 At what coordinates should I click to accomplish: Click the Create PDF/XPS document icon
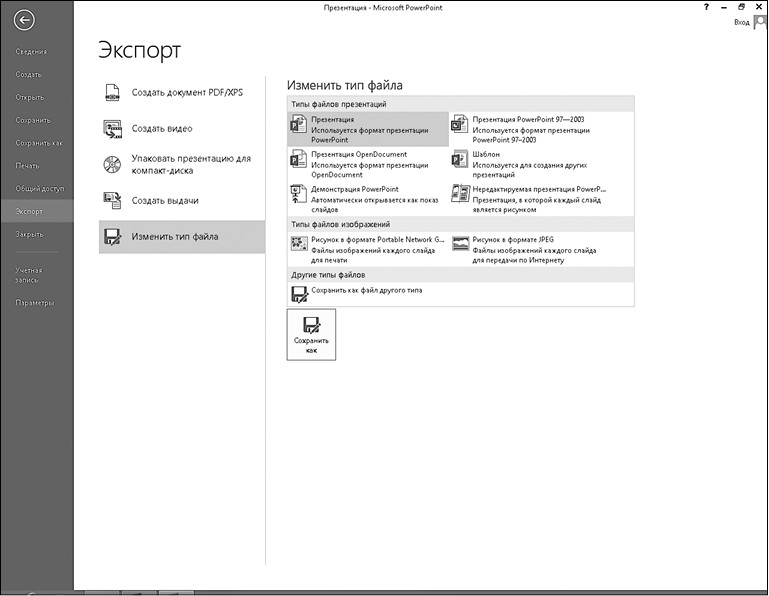(x=113, y=93)
